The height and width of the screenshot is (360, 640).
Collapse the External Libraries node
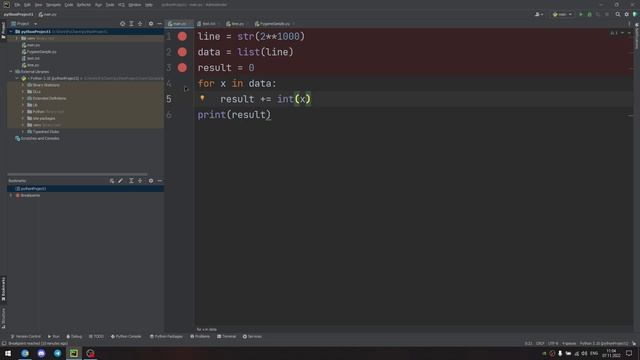pyautogui.click(x=11, y=72)
